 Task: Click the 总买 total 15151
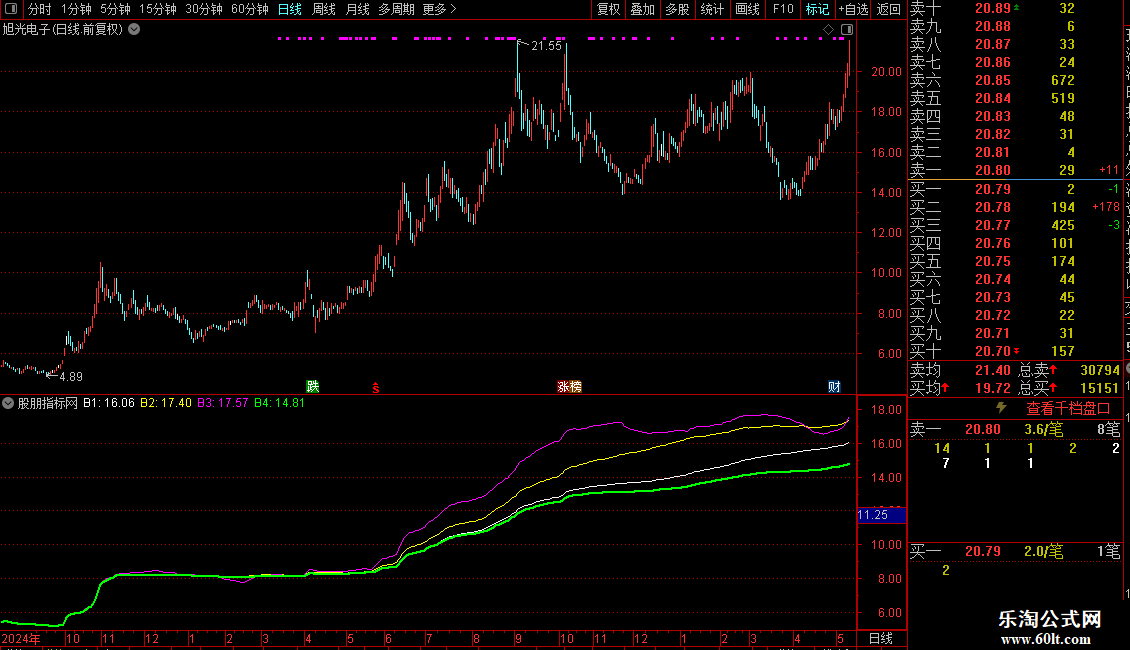[1100, 388]
